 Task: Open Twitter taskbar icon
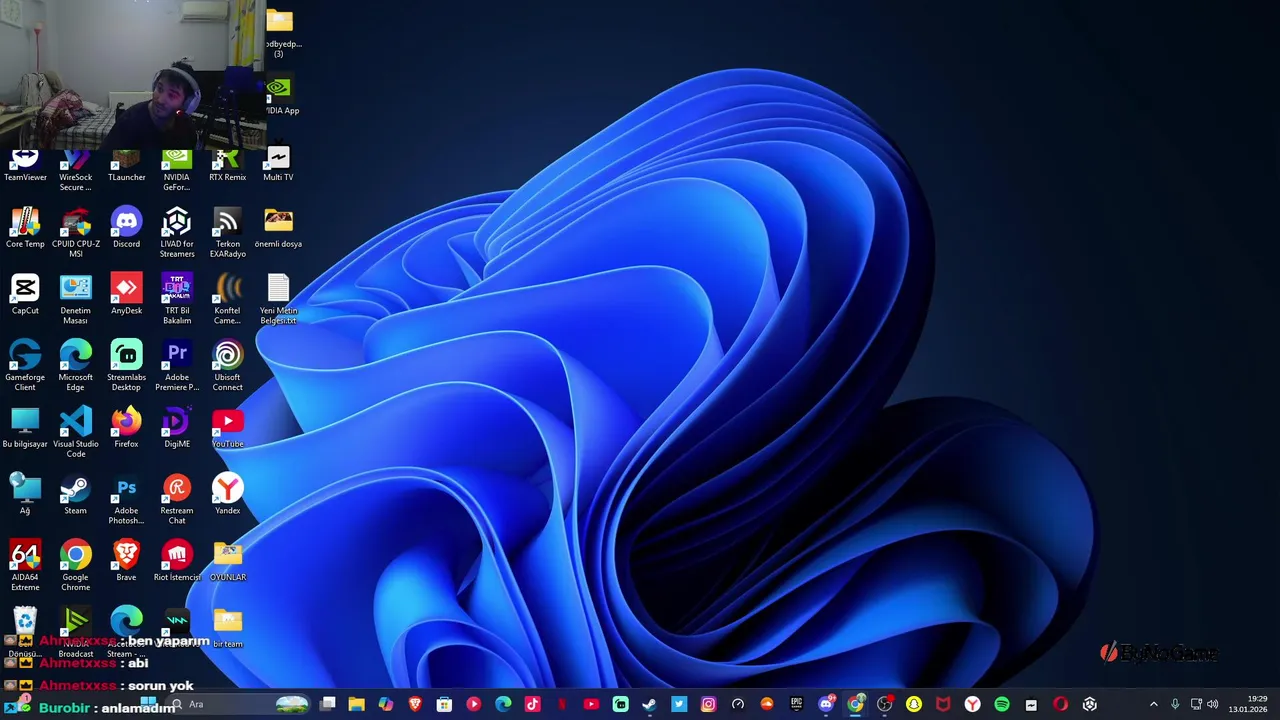[679, 704]
